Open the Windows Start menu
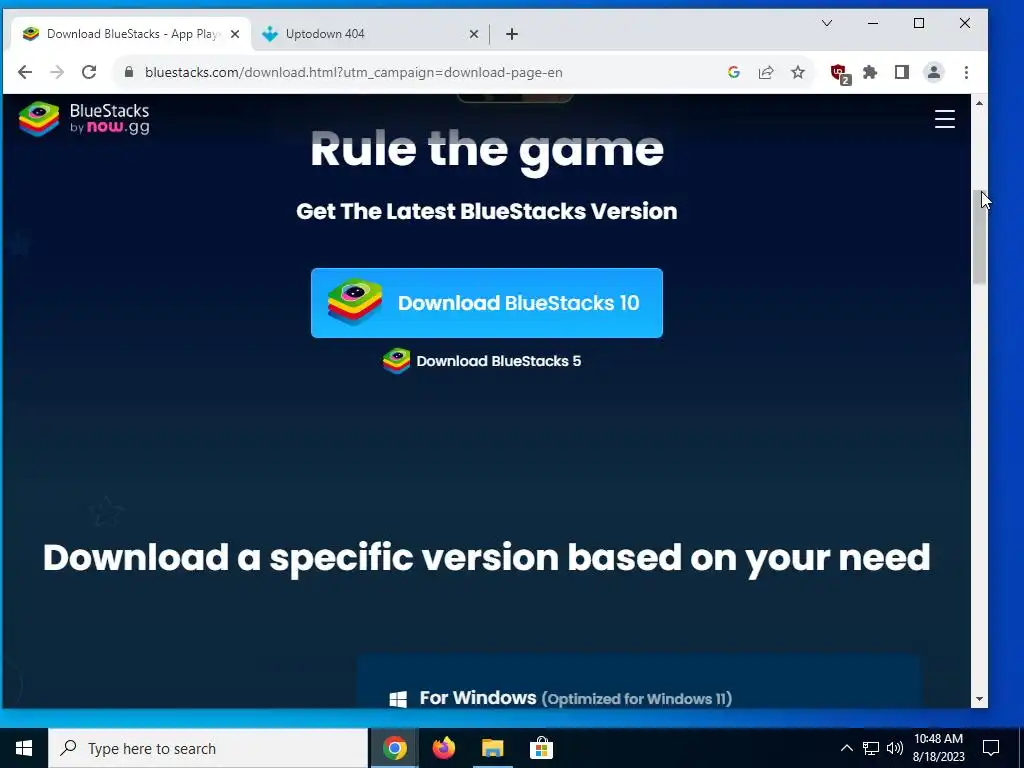 [24, 748]
